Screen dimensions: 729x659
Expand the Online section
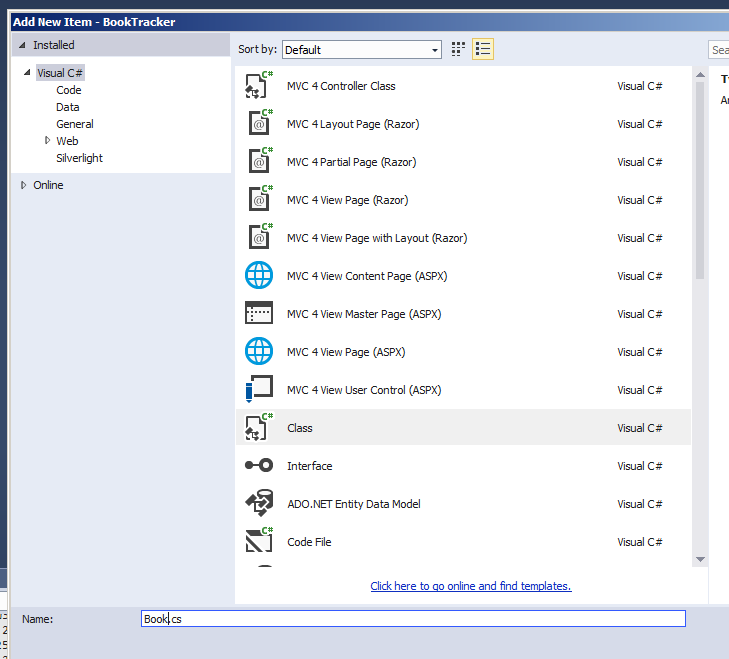(24, 185)
